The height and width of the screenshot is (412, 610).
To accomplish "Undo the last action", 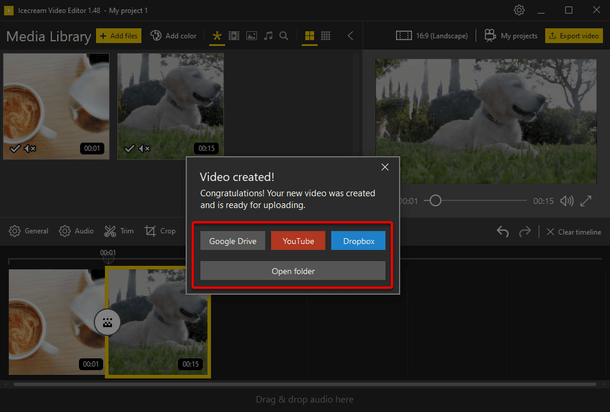I will pyautogui.click(x=503, y=232).
